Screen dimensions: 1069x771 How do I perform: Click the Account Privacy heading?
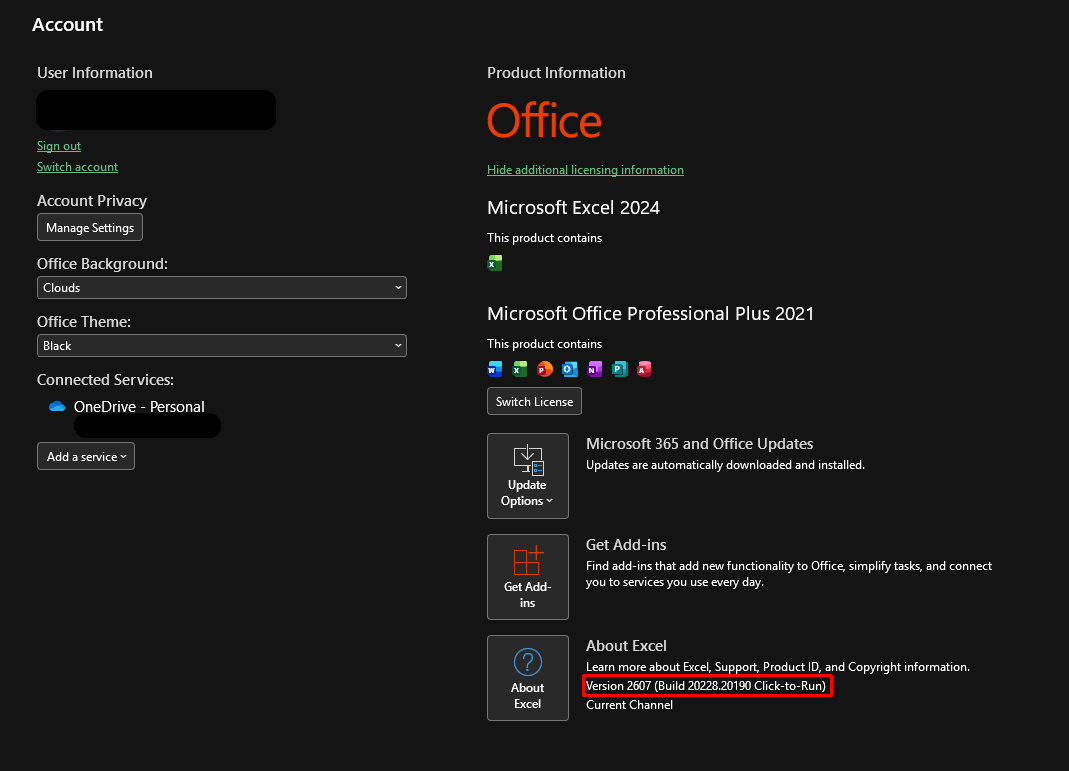pyautogui.click(x=92, y=201)
